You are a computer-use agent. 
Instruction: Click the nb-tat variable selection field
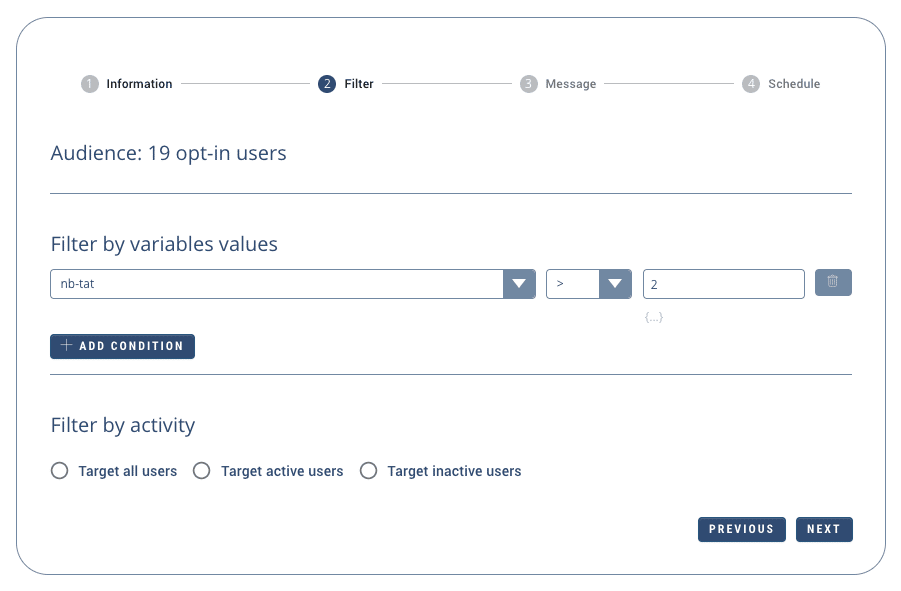pyautogui.click(x=276, y=284)
